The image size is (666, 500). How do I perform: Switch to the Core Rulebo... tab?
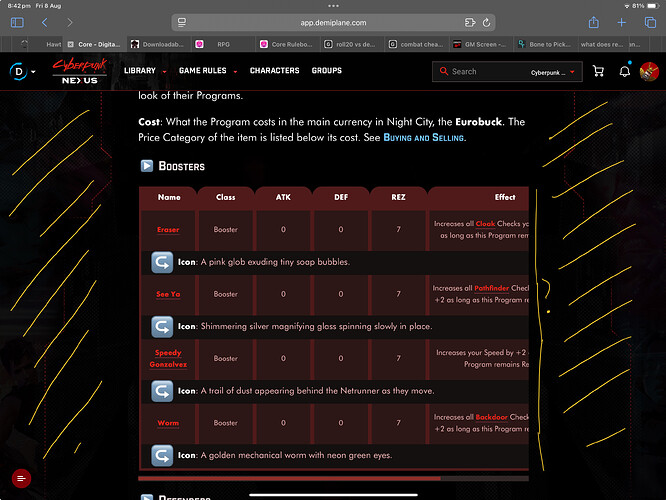[x=288, y=44]
